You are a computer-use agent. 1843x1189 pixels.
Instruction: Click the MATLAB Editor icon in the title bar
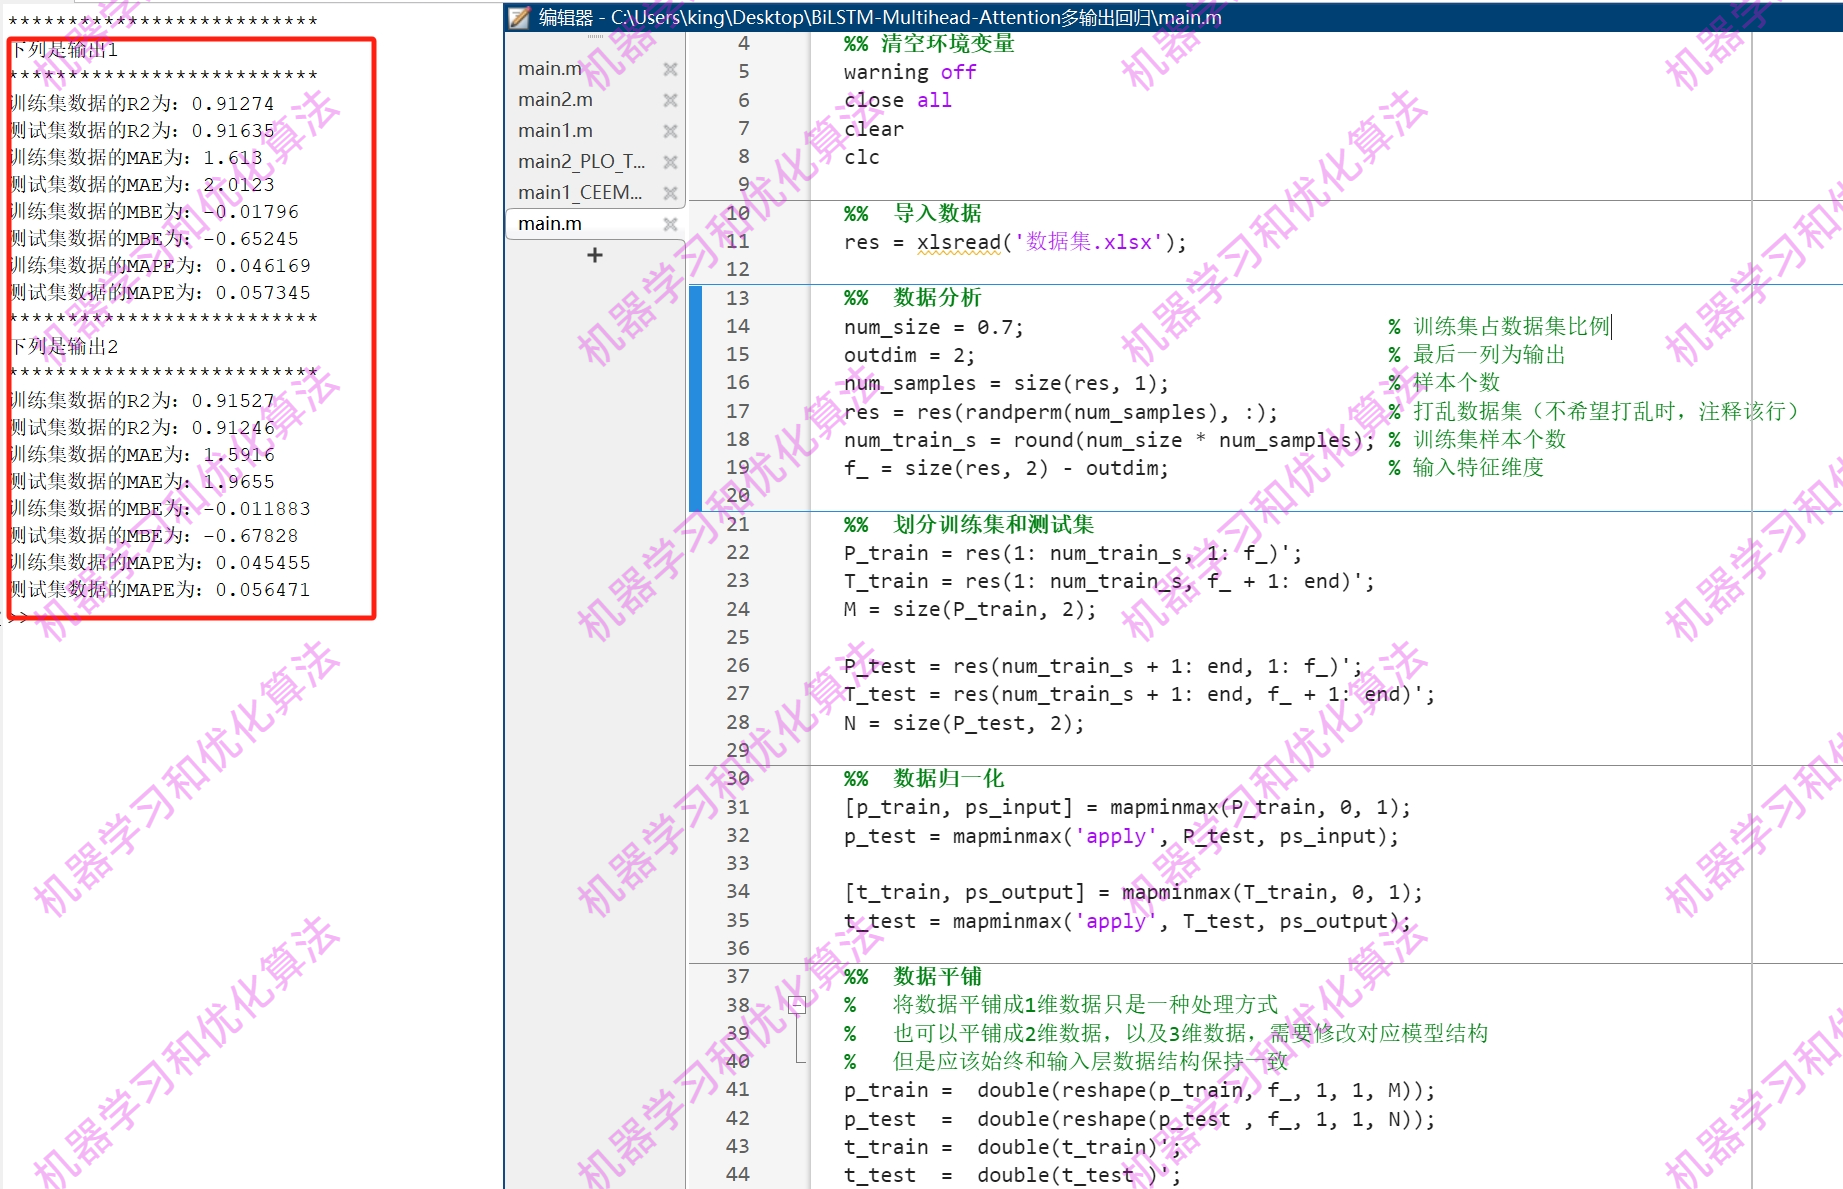pos(519,16)
